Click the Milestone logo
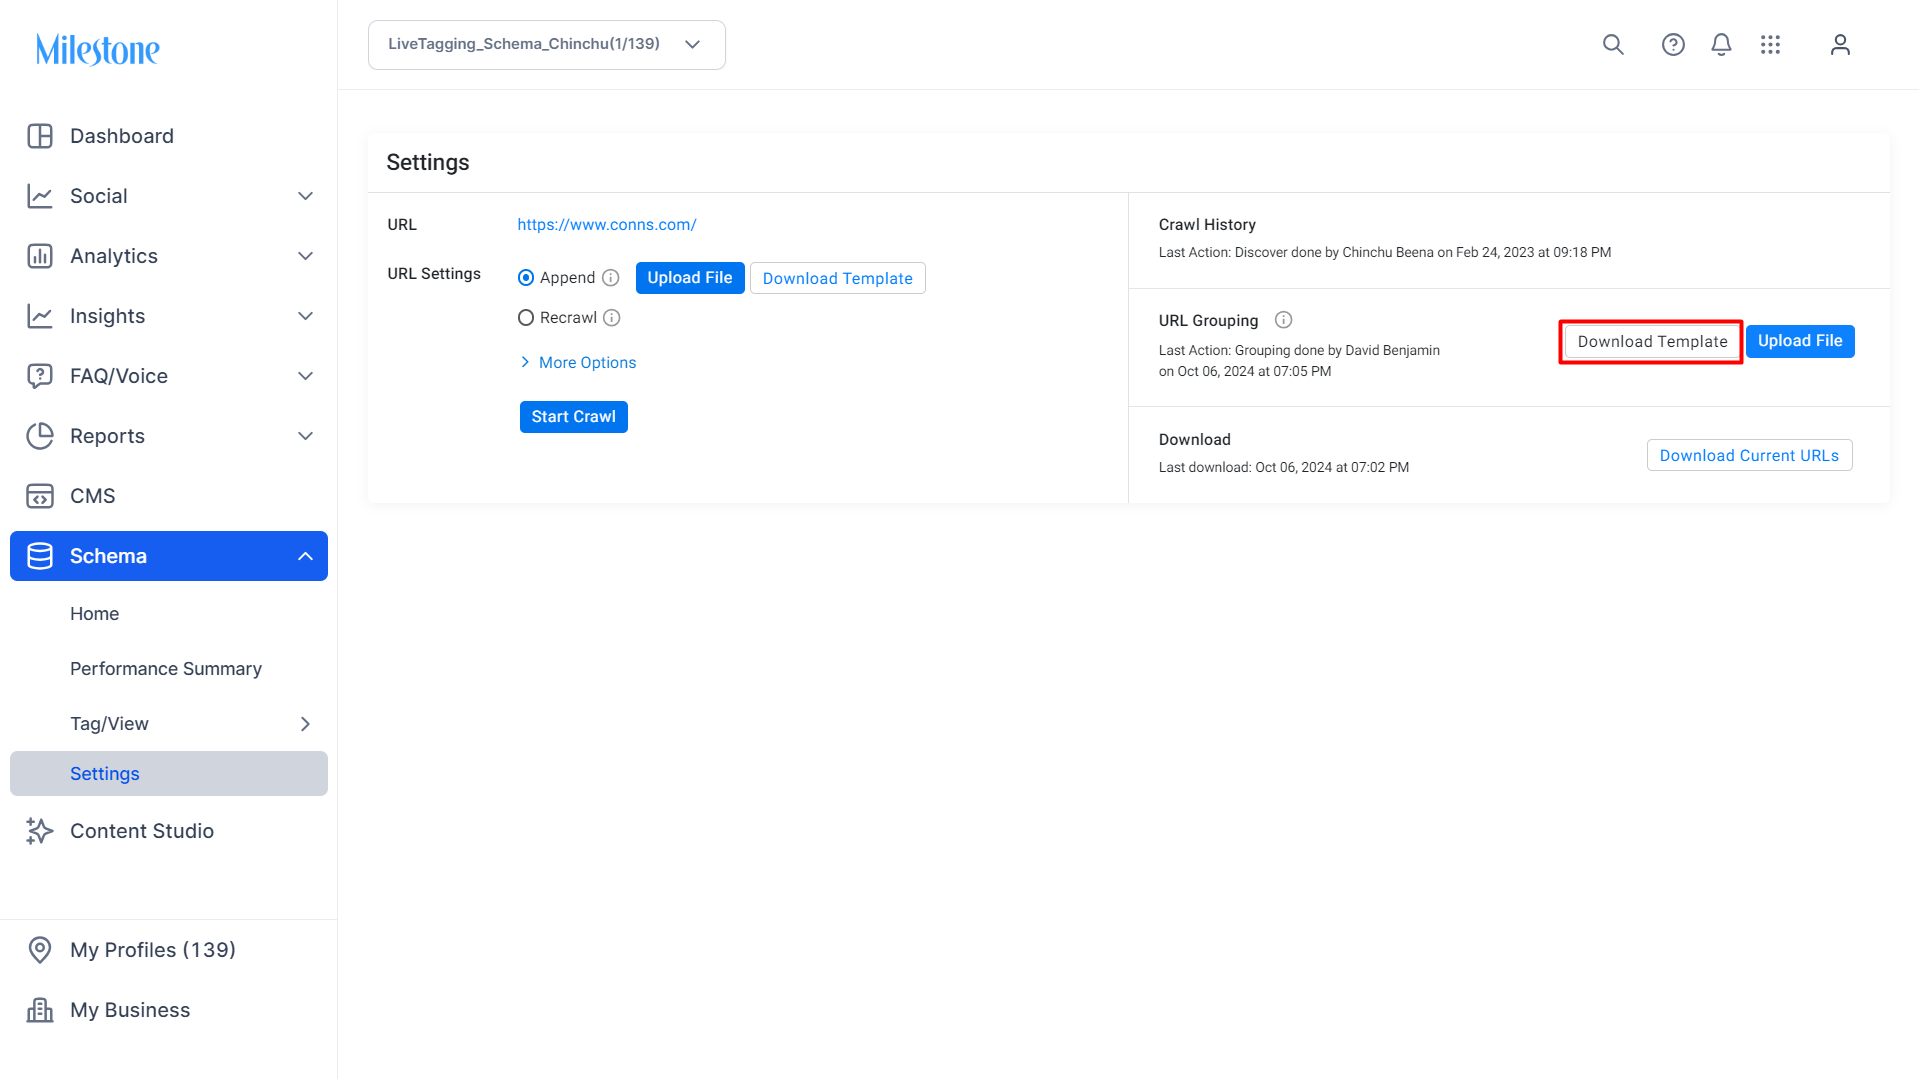 click(x=98, y=49)
